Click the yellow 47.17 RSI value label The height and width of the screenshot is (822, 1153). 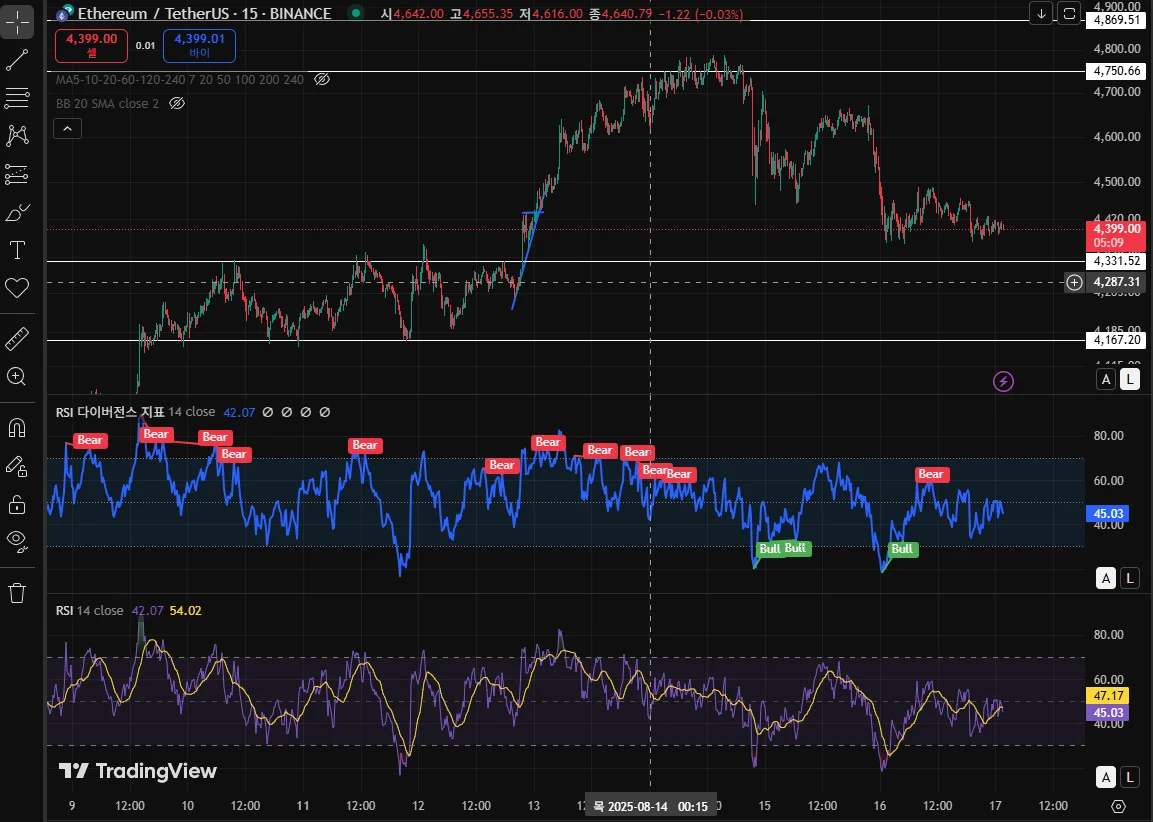coord(1108,696)
